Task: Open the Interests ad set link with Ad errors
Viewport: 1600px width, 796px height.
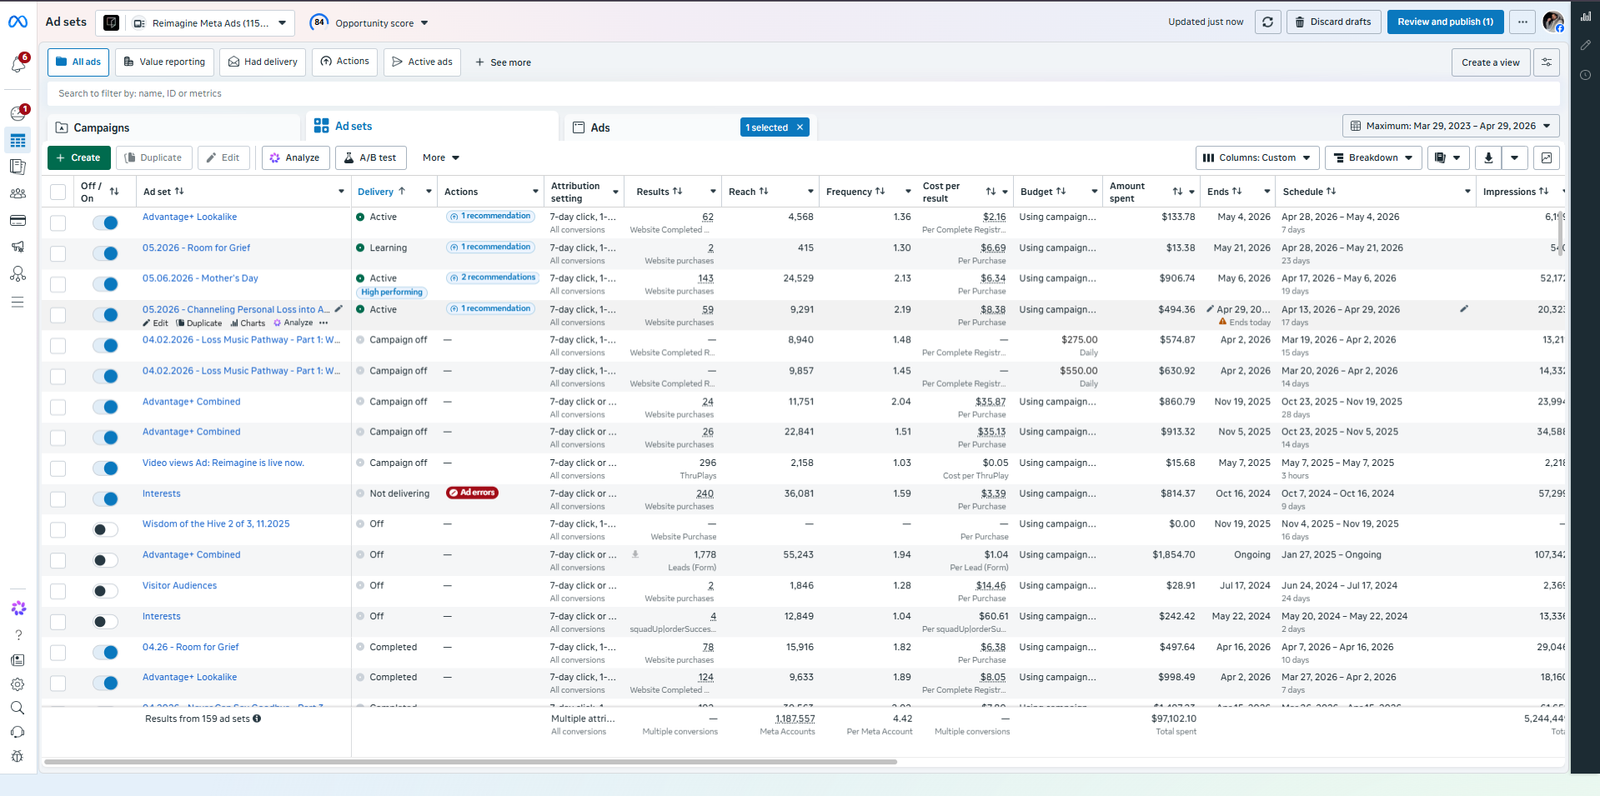Action: [161, 494]
